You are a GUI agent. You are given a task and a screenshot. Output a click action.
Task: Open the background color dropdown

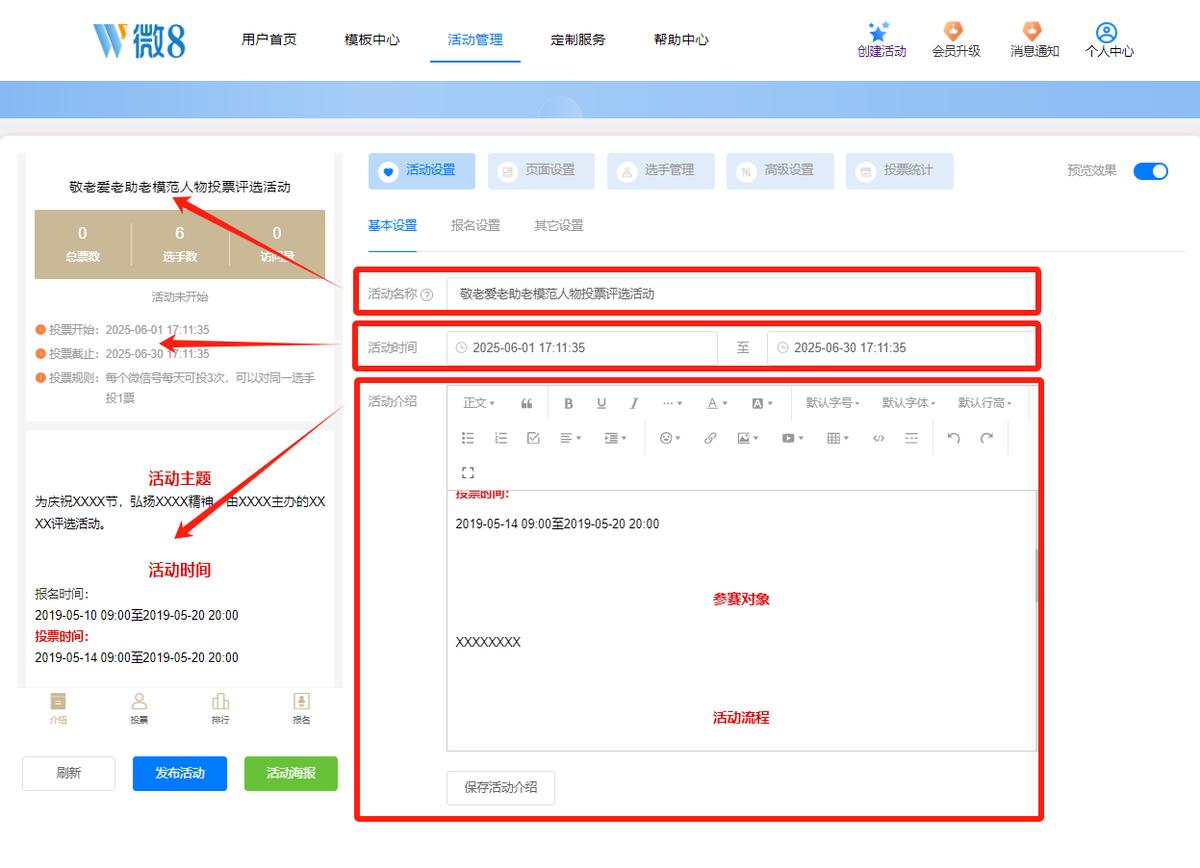(x=762, y=403)
